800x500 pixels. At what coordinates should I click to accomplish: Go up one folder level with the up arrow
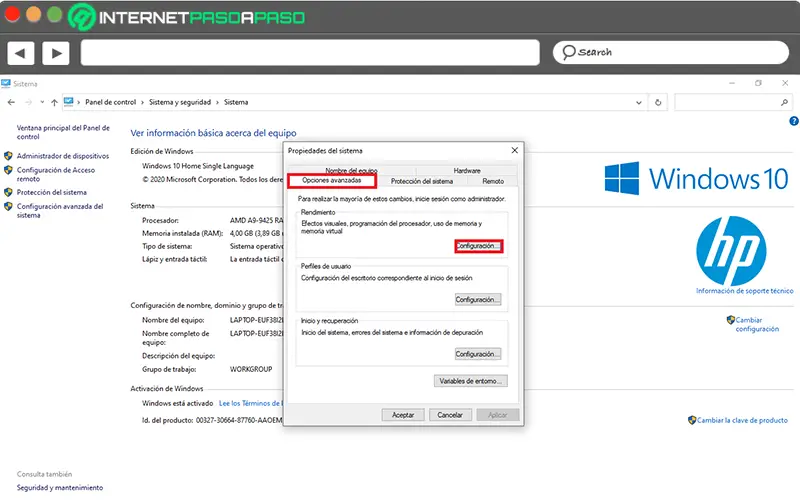point(54,102)
